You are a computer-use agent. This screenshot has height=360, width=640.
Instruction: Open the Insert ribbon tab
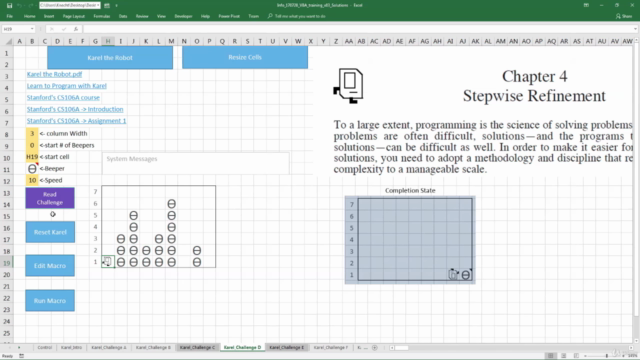coord(49,16)
